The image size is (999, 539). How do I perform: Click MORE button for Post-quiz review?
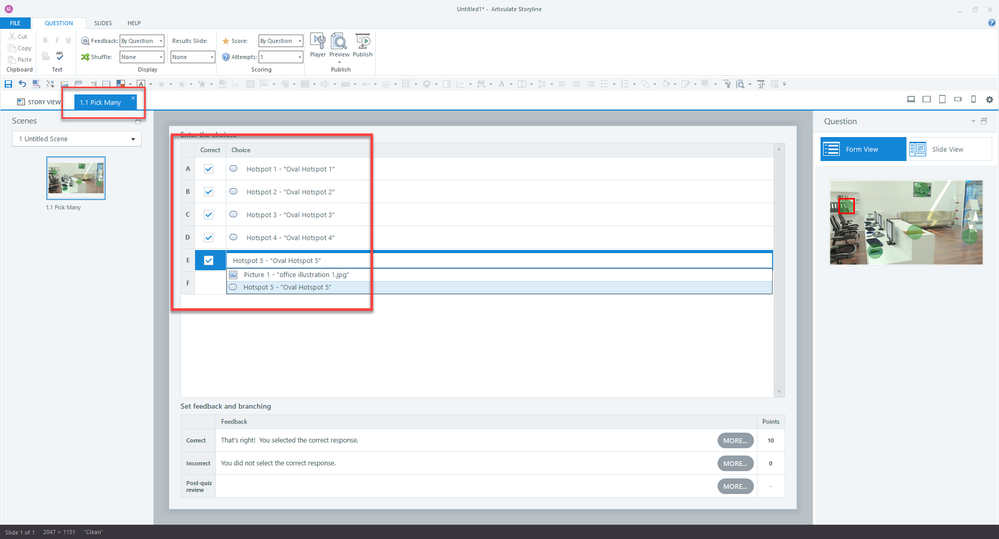[735, 486]
